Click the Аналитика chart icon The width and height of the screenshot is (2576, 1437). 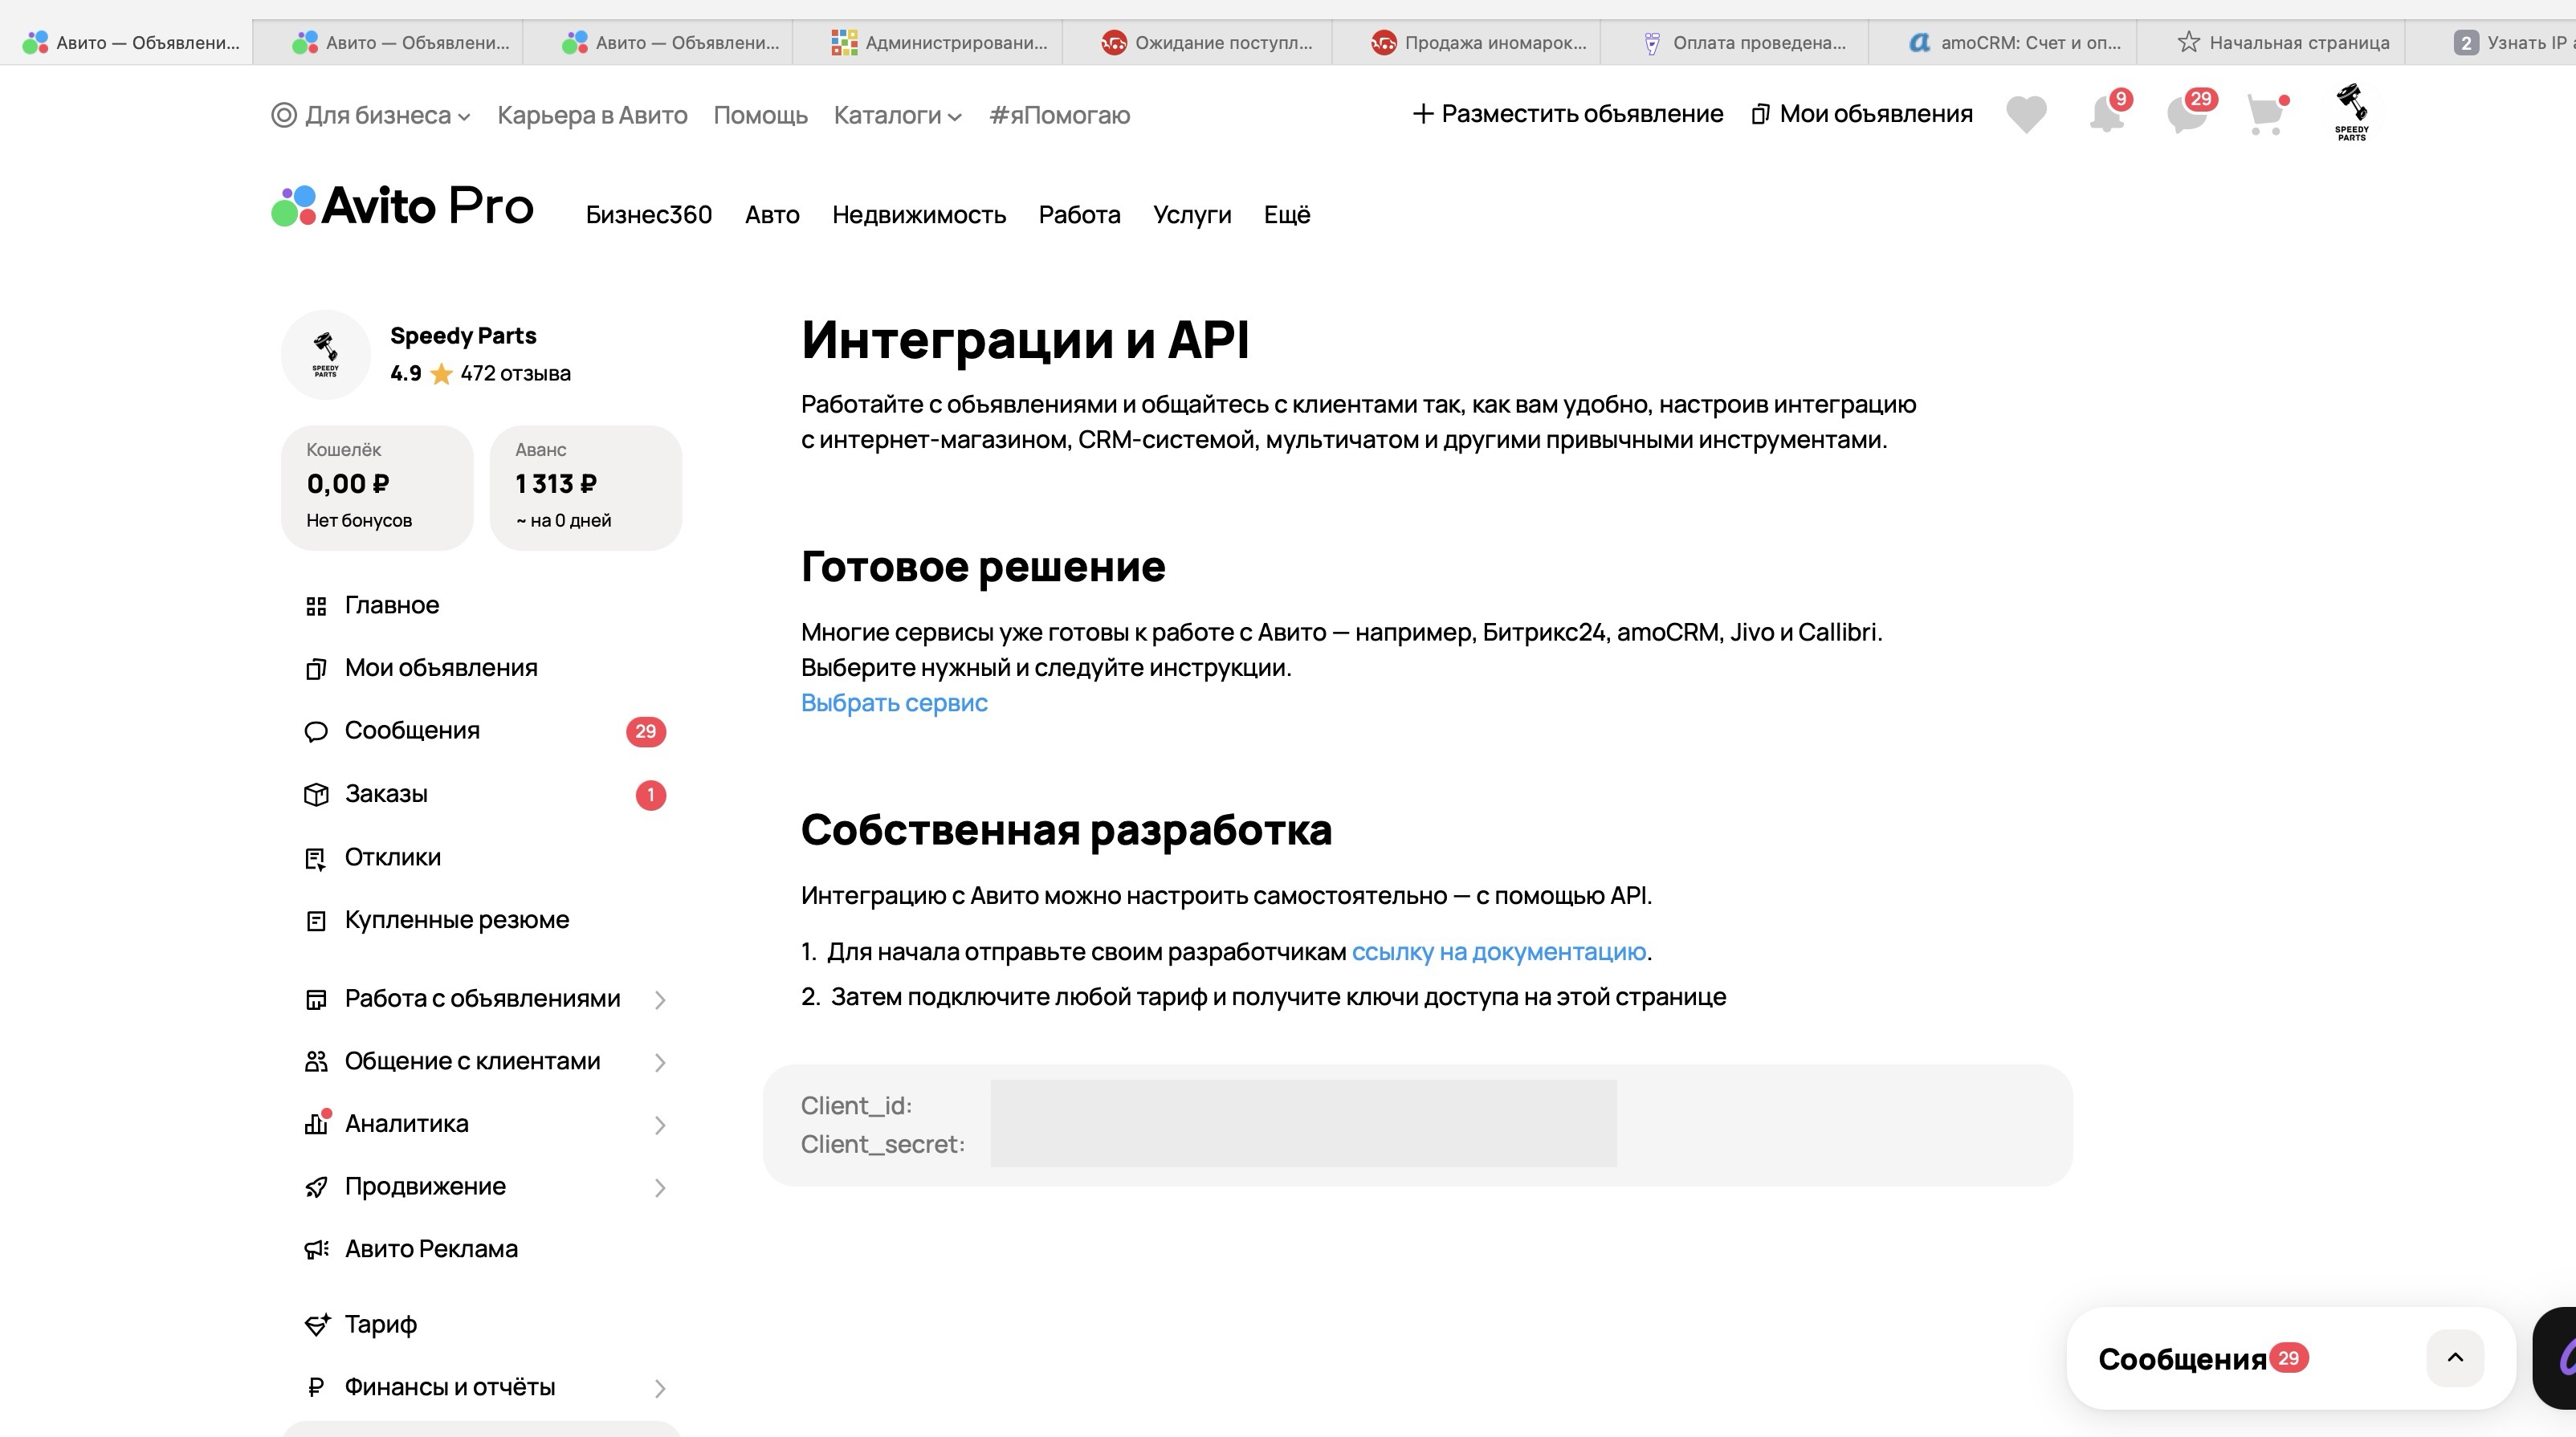pyautogui.click(x=316, y=1124)
